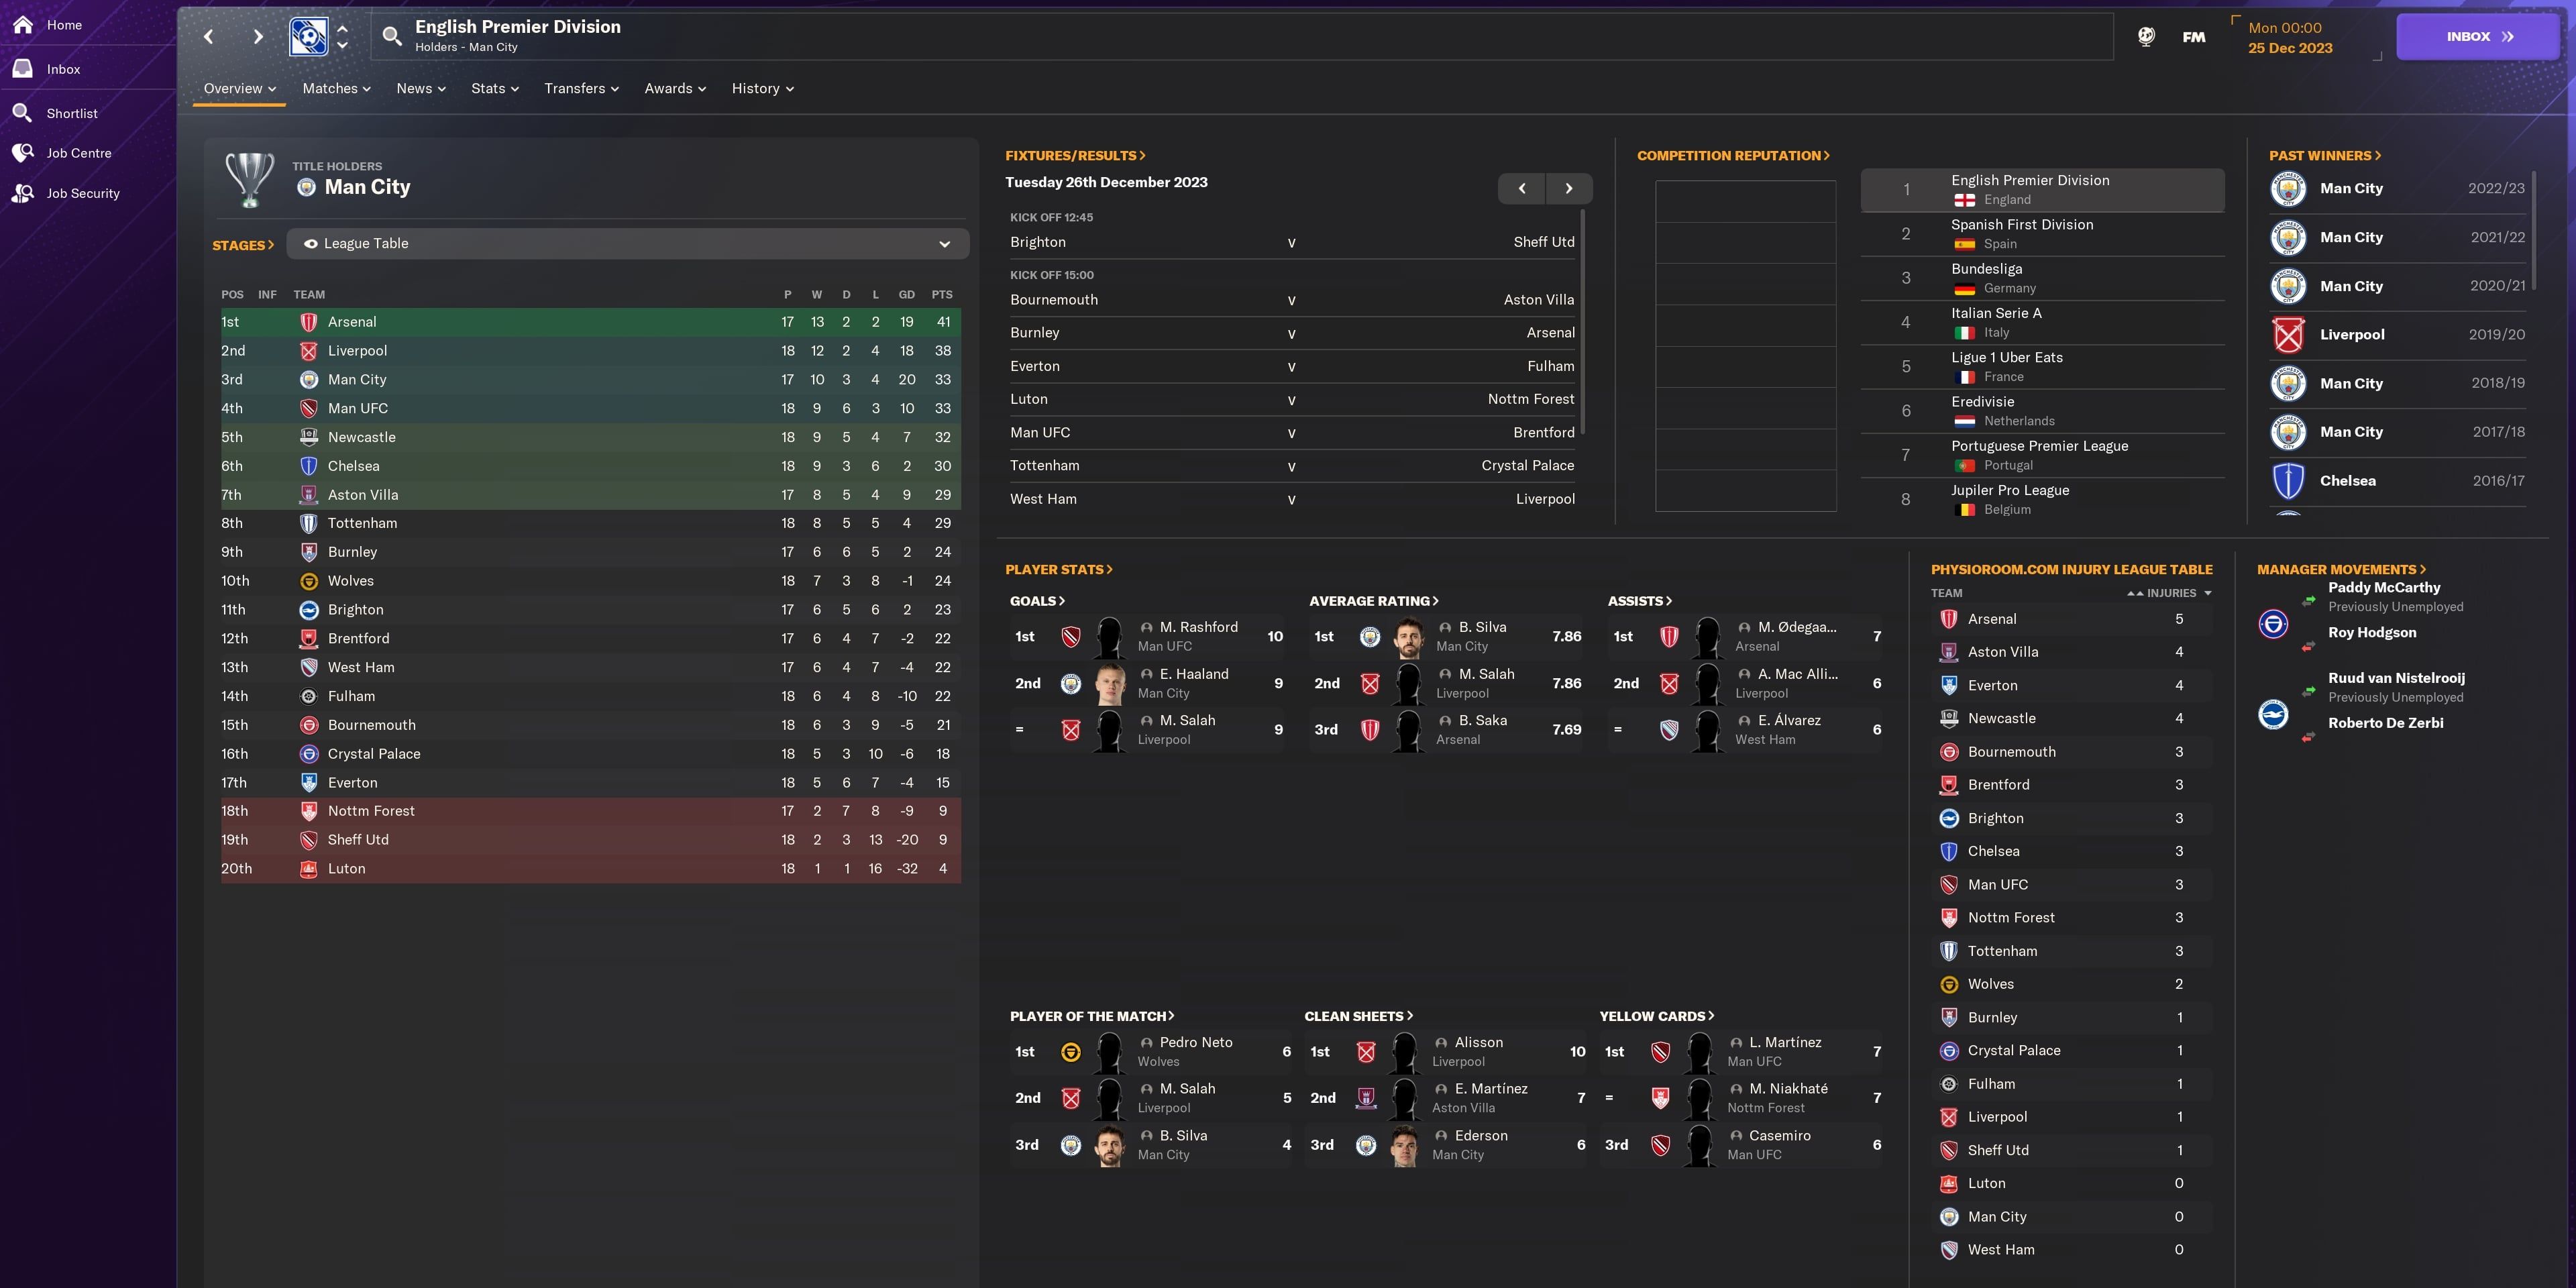Click previous arrow on fixtures calendar
The image size is (2576, 1288).
pyautogui.click(x=1519, y=186)
